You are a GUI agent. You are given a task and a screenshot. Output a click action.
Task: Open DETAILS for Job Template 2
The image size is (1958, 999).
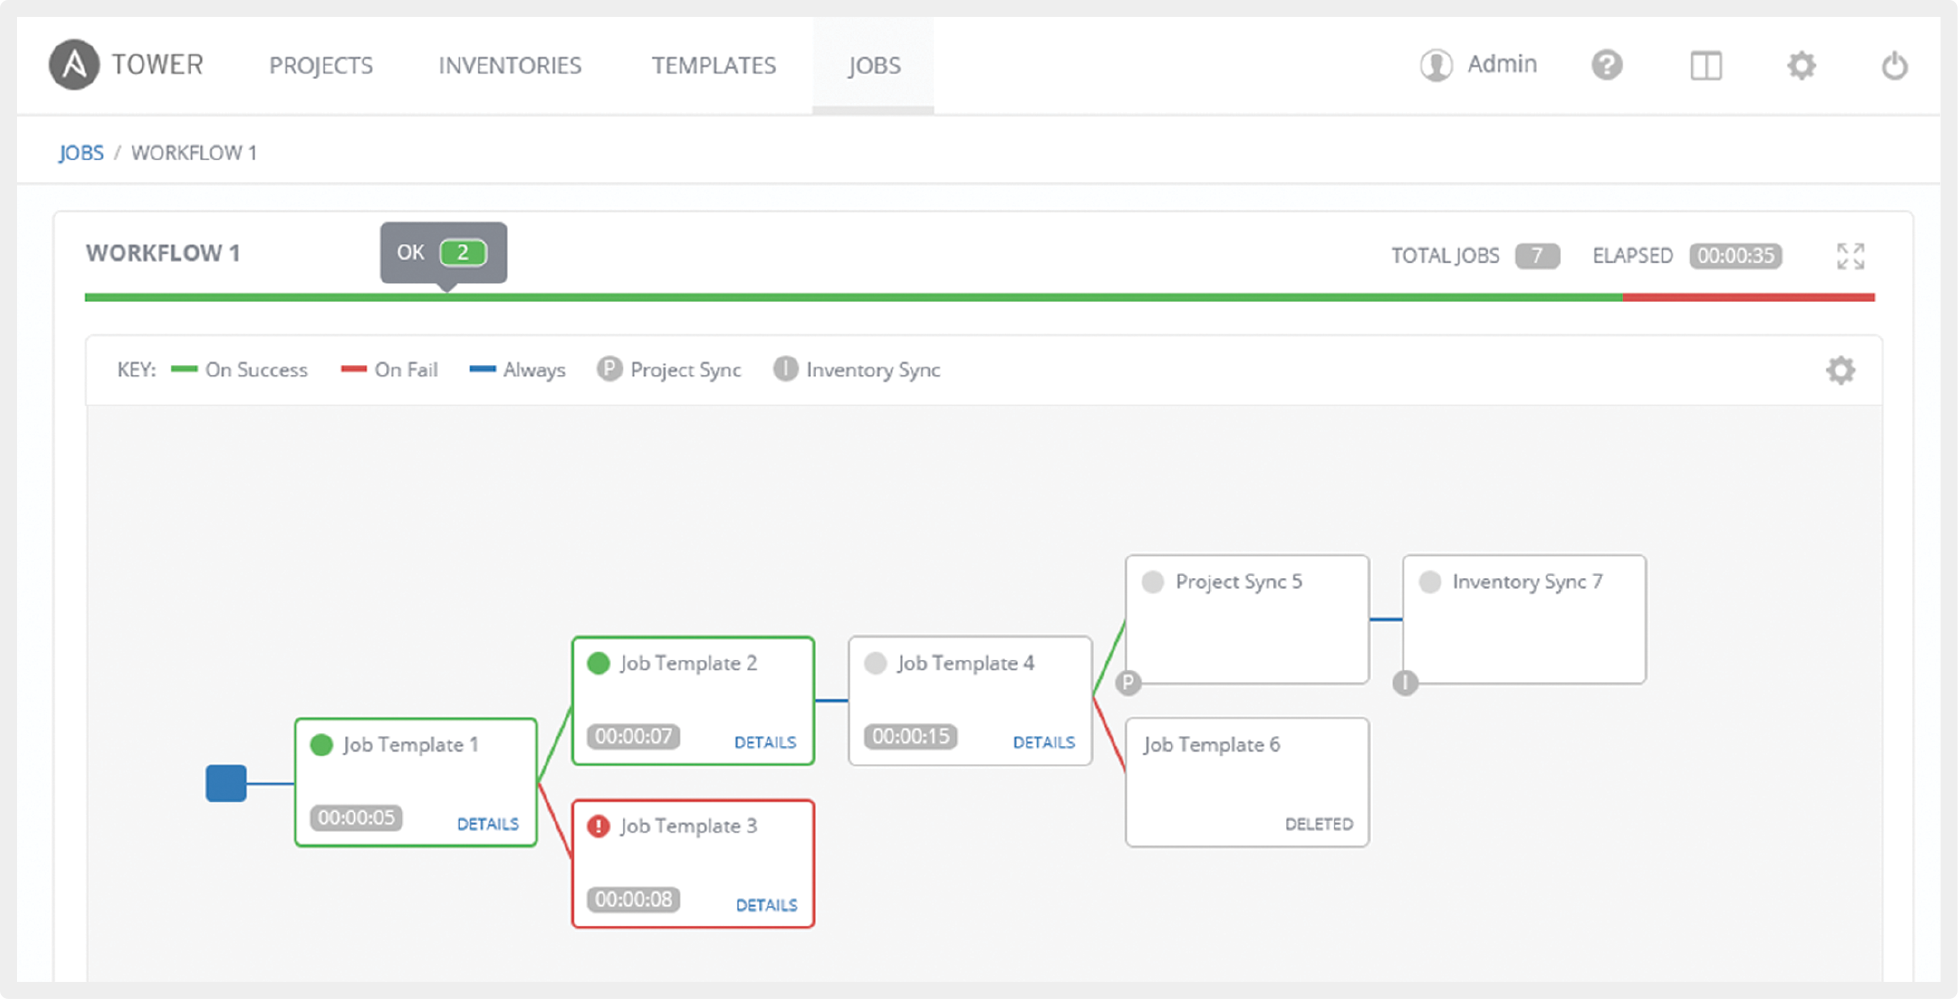click(x=765, y=742)
